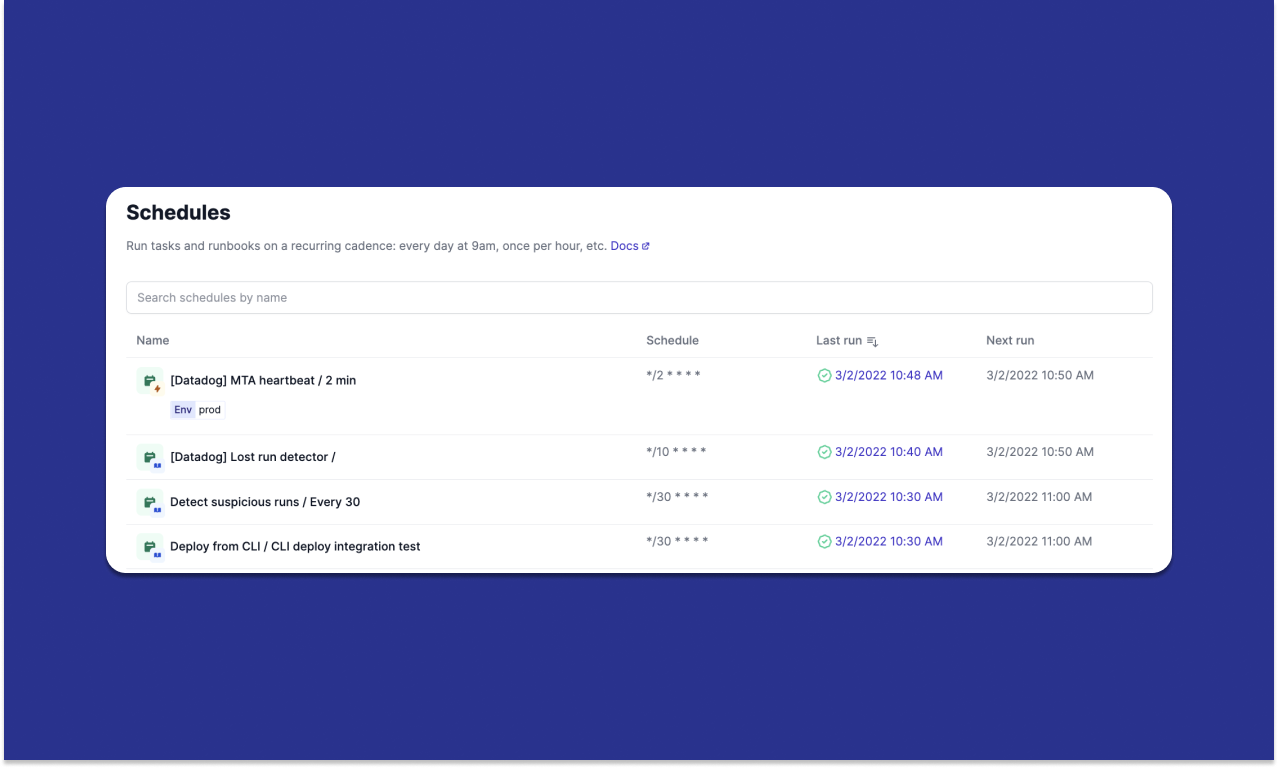Viewport: 1278px width, 768px height.
Task: Open last run 3/2/2022 10:40 AM
Action: [x=889, y=452]
